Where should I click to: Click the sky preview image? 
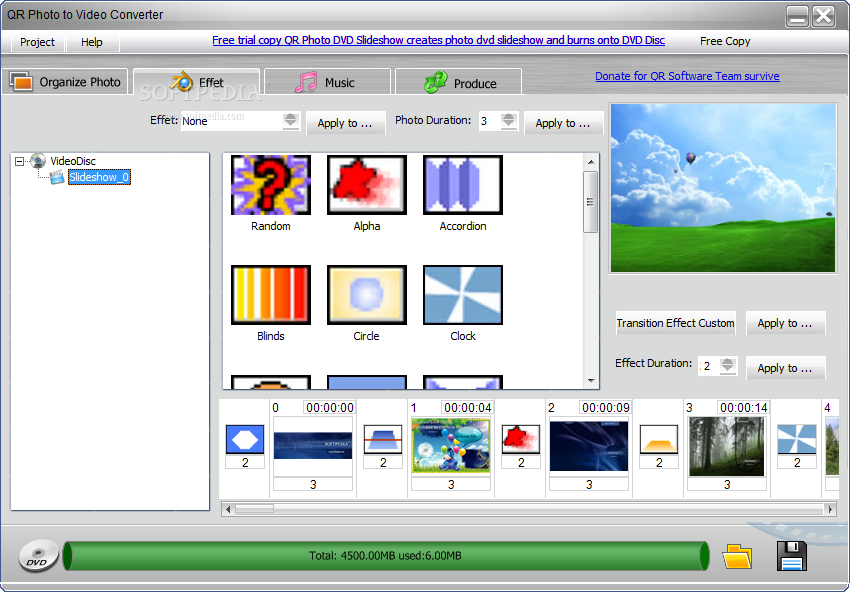pos(723,188)
